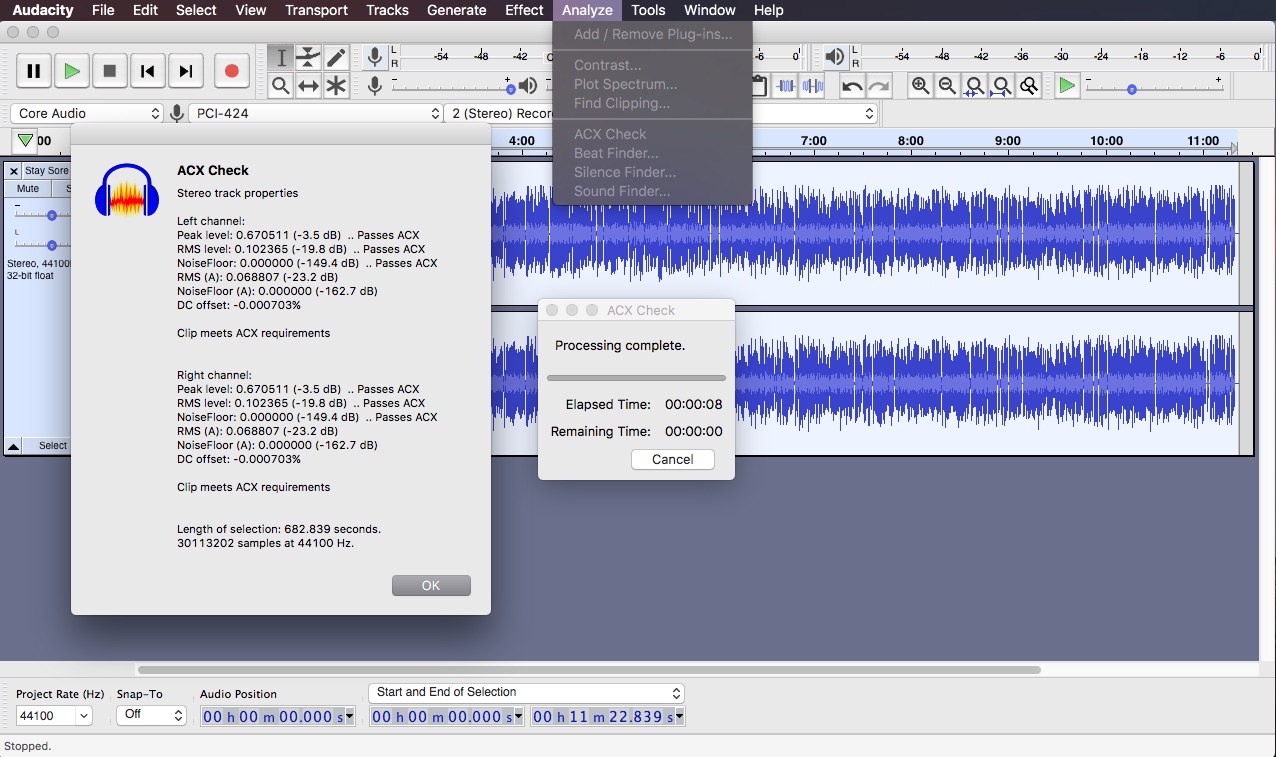Open the Transport menu
Image resolution: width=1276 pixels, height=757 pixels.
(x=316, y=10)
